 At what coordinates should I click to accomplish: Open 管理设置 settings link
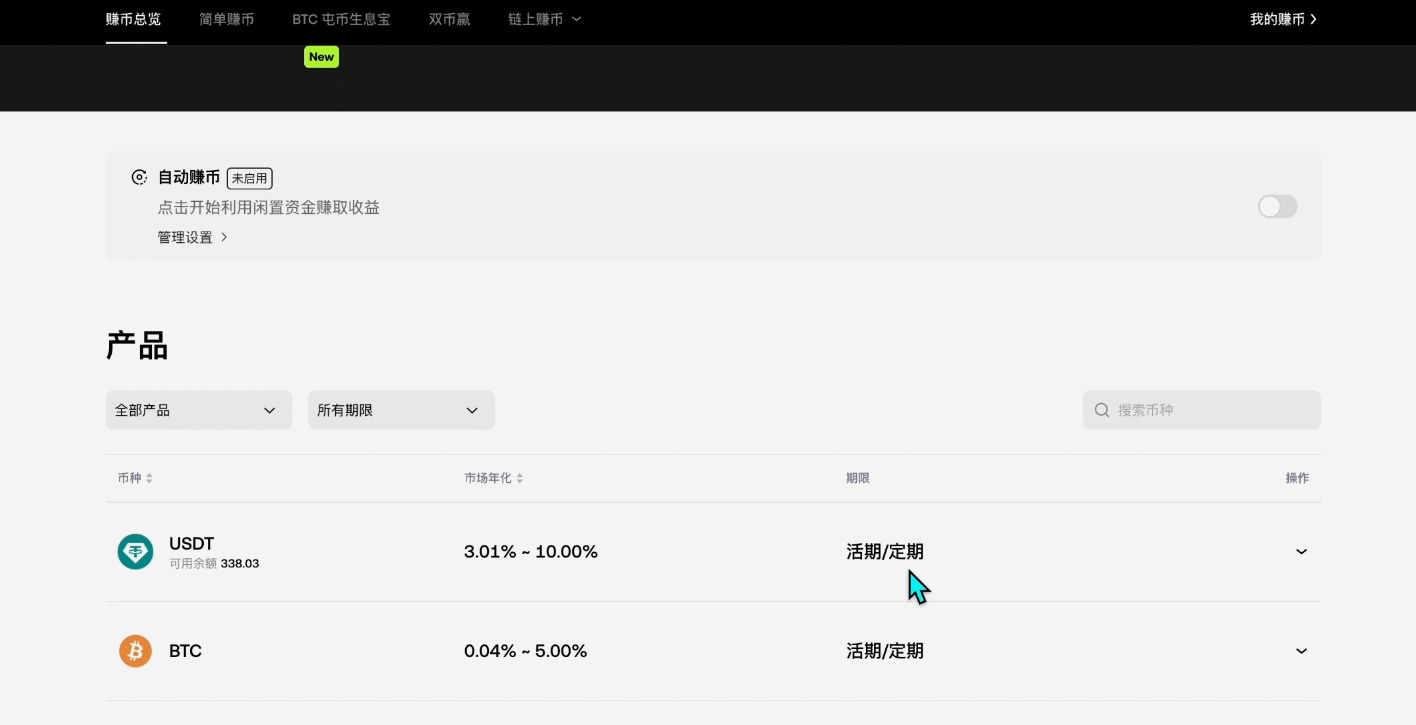click(184, 237)
